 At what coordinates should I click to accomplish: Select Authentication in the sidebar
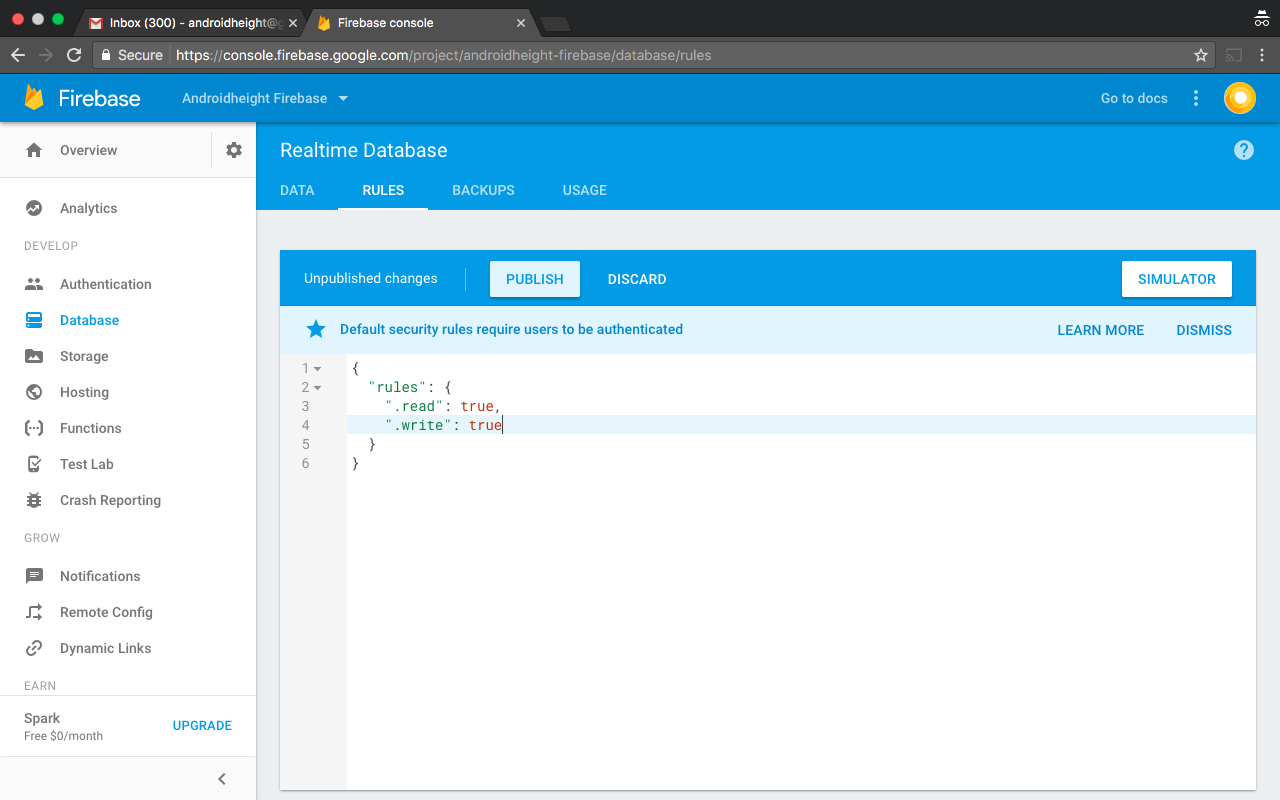[103, 284]
